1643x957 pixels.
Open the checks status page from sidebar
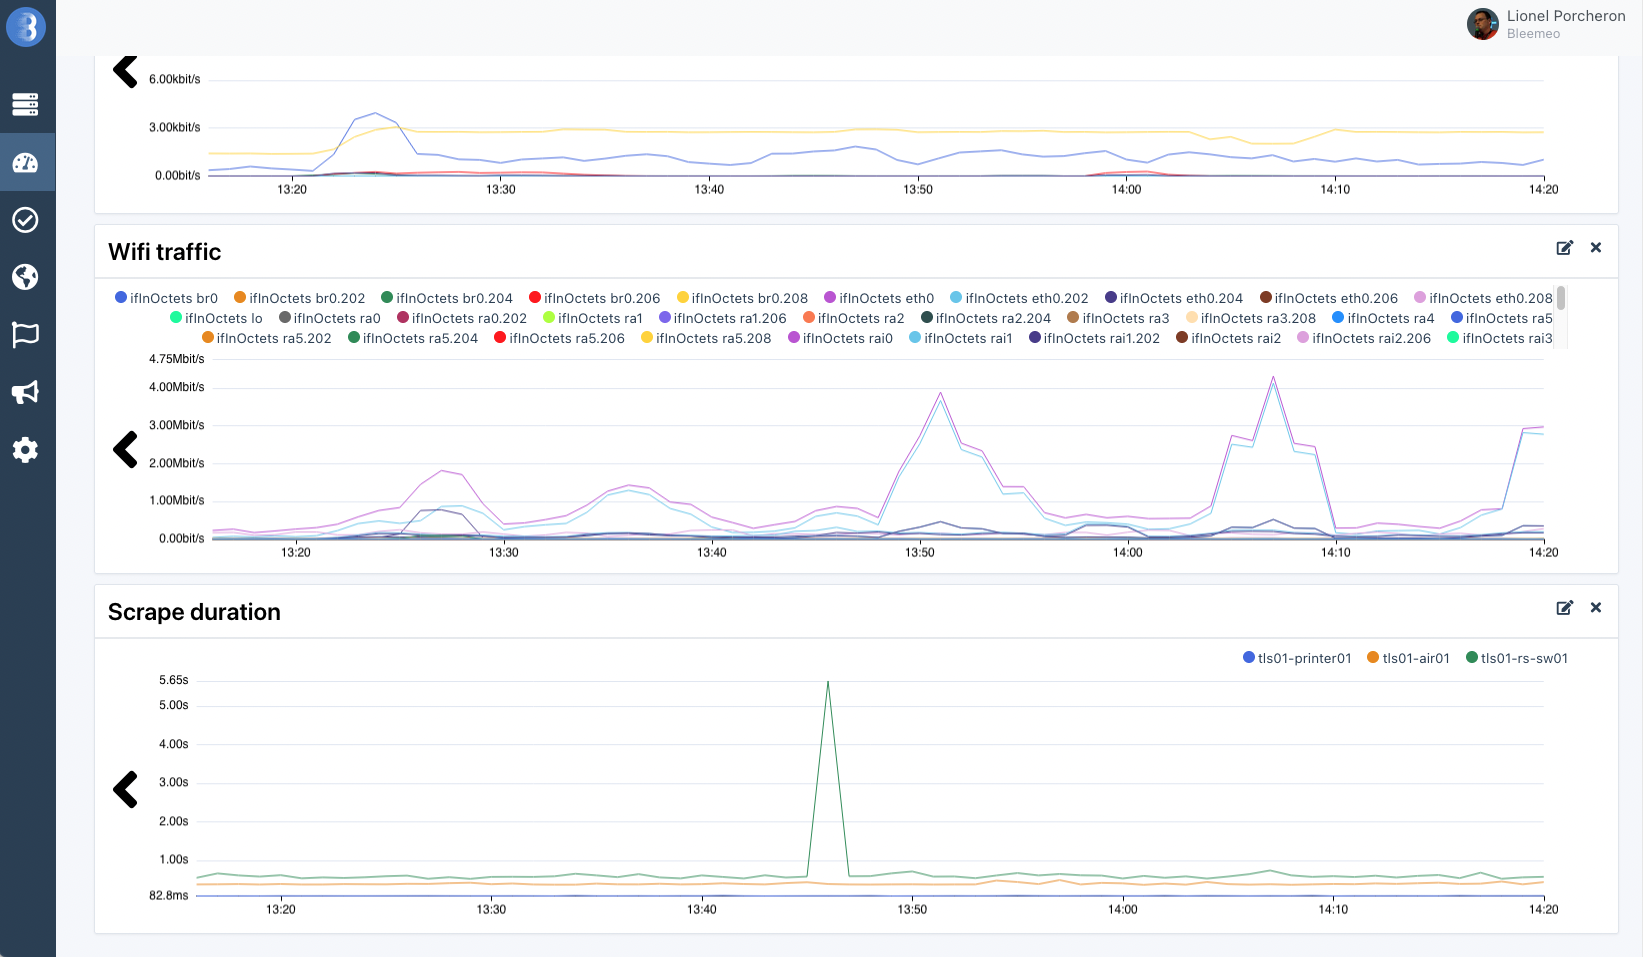pyautogui.click(x=27, y=220)
